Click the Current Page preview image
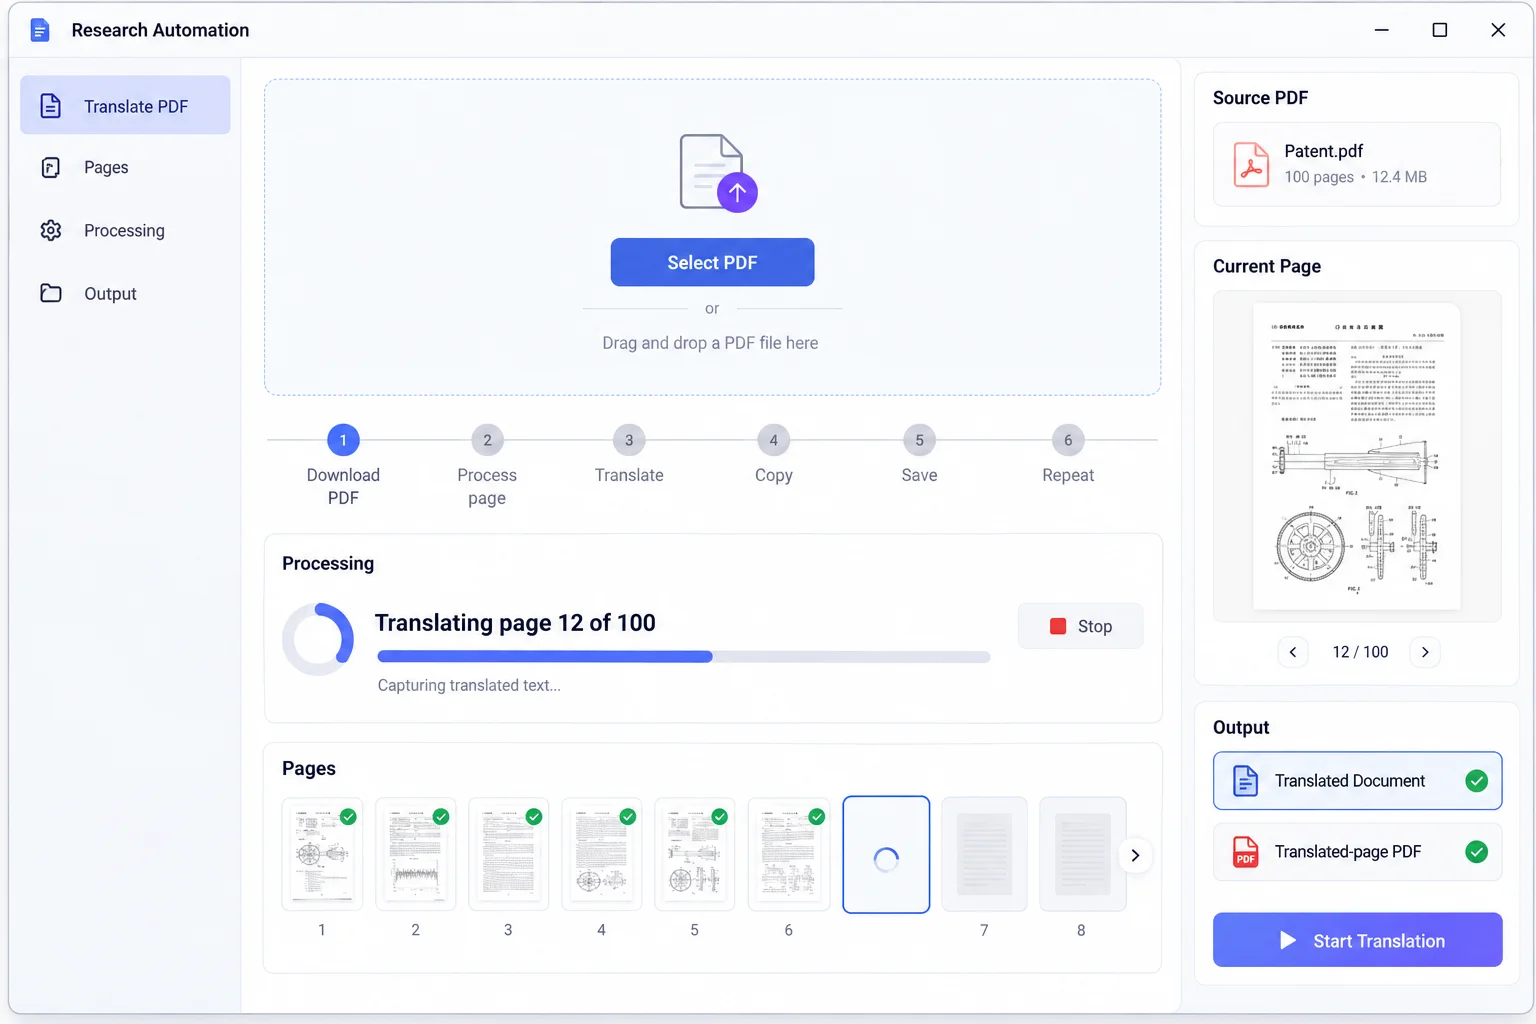 click(1357, 456)
